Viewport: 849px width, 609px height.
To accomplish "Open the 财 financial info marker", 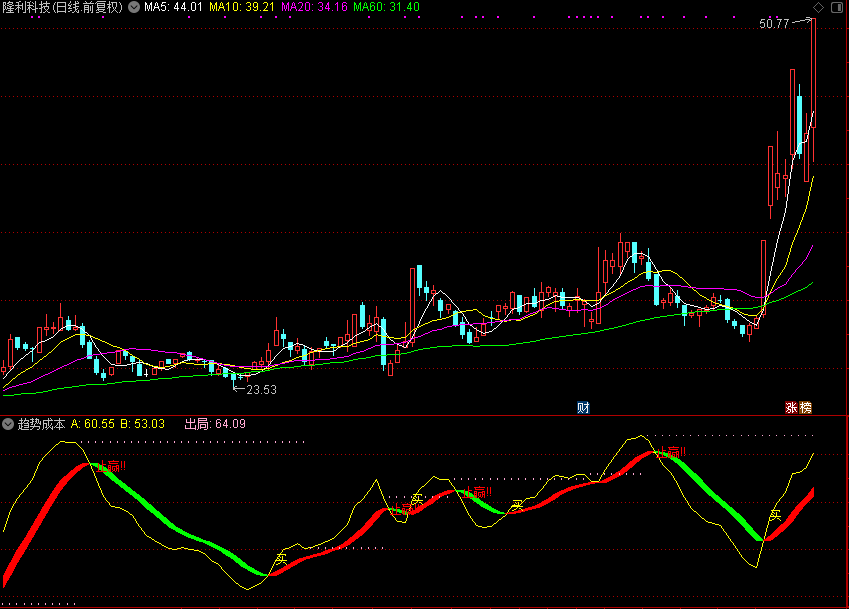I will pos(583,408).
